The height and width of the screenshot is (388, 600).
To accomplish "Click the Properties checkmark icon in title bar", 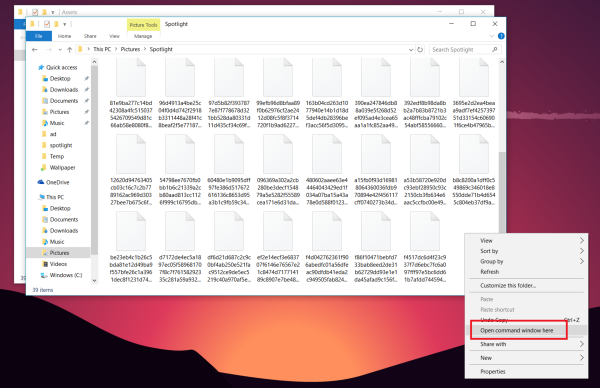I will 47,24.
